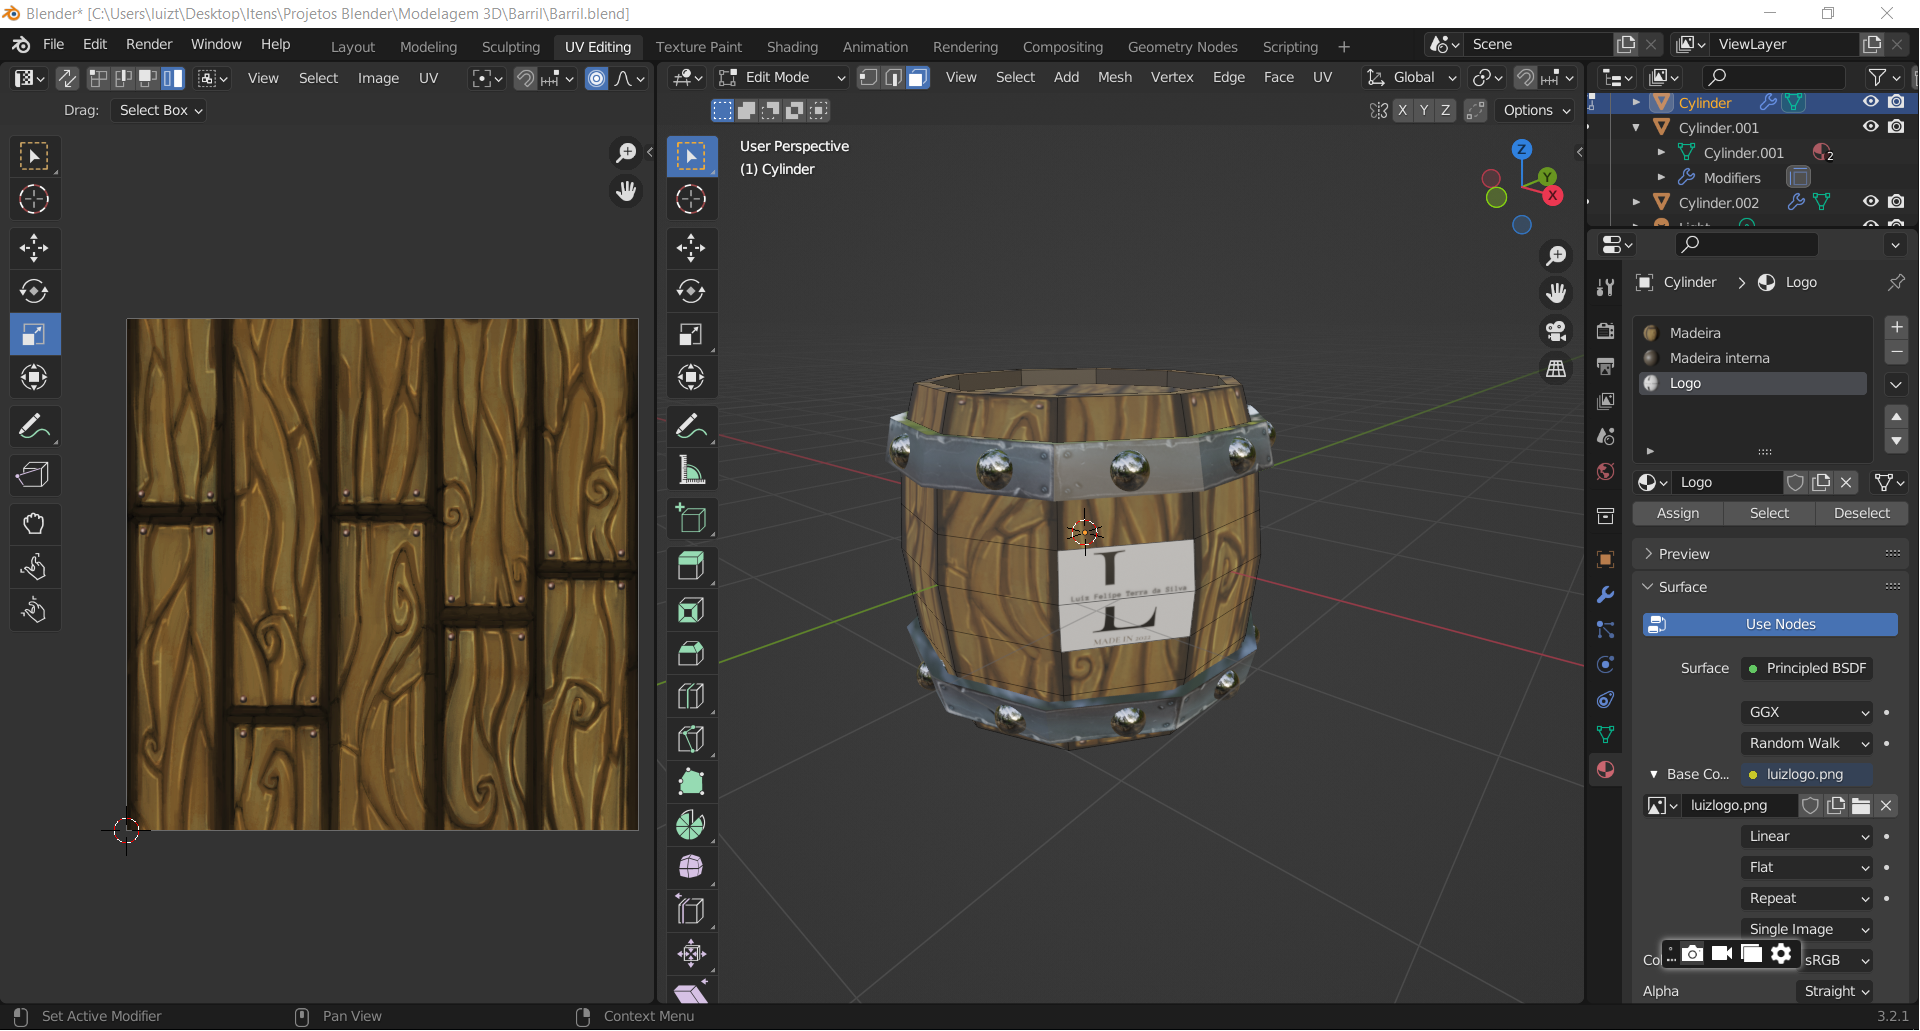The width and height of the screenshot is (1920, 1031).
Task: Enable face select mode in the header
Action: tap(917, 77)
